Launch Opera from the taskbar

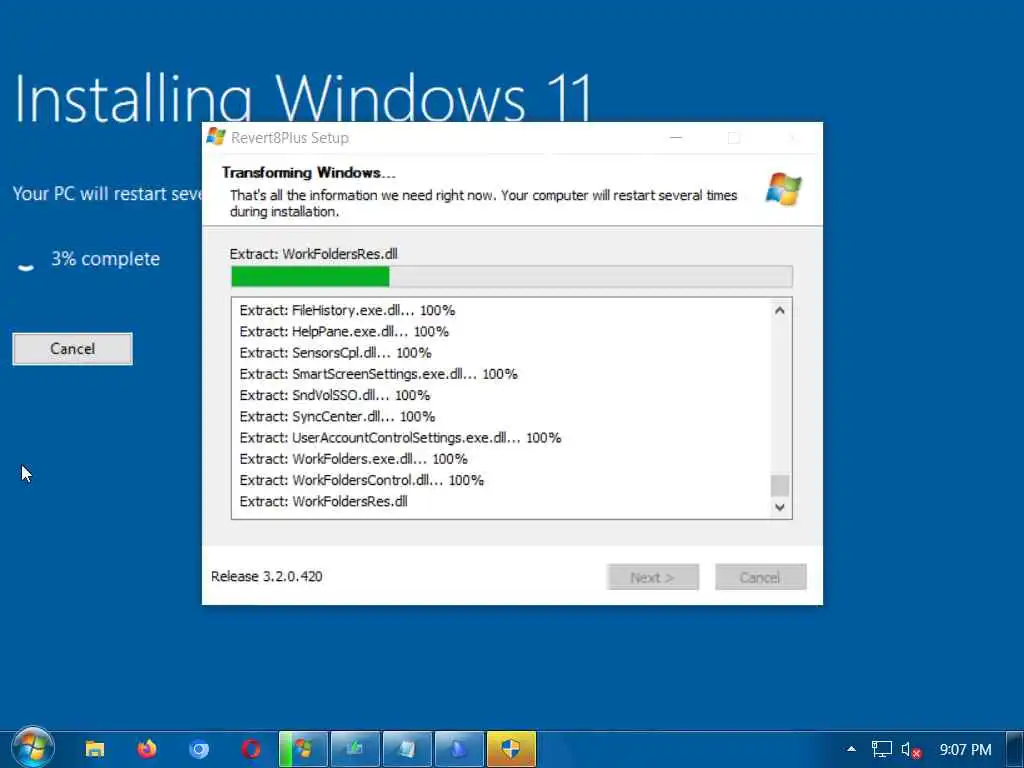[x=251, y=749]
